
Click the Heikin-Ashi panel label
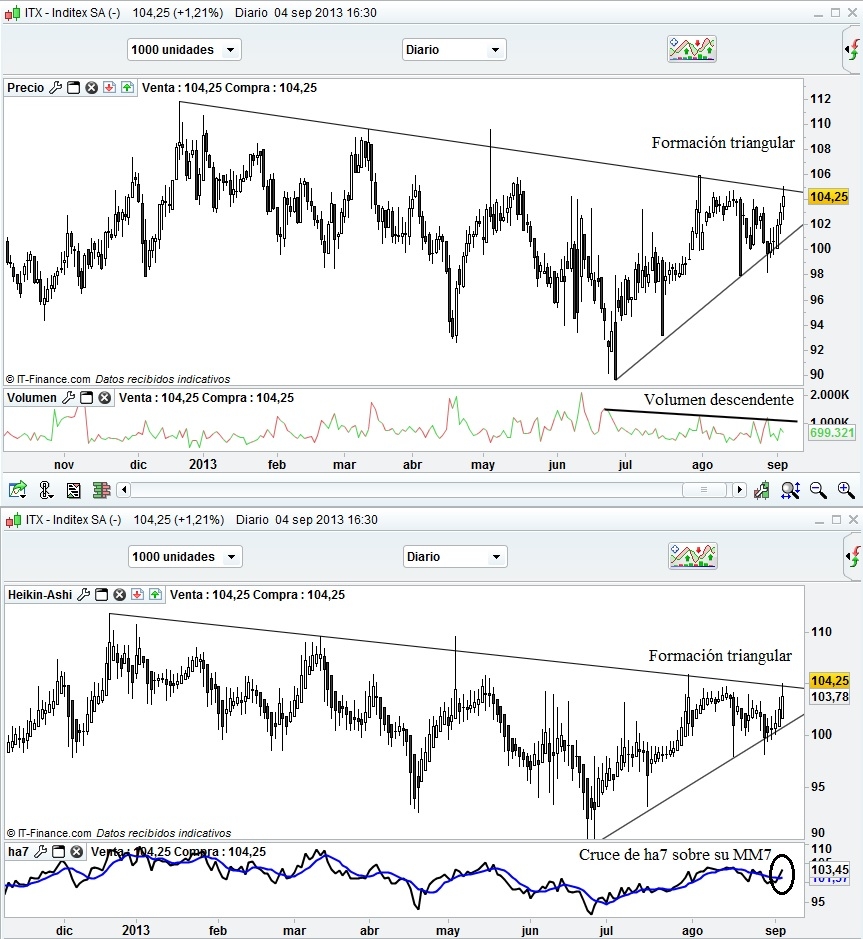tap(40, 595)
